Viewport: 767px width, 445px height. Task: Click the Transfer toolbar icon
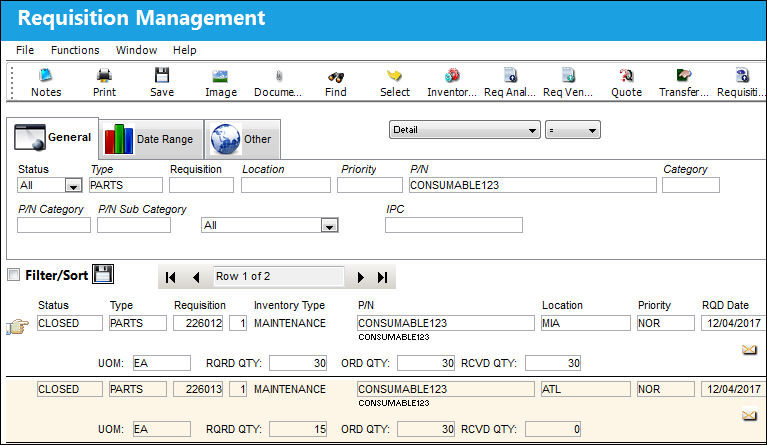click(683, 76)
